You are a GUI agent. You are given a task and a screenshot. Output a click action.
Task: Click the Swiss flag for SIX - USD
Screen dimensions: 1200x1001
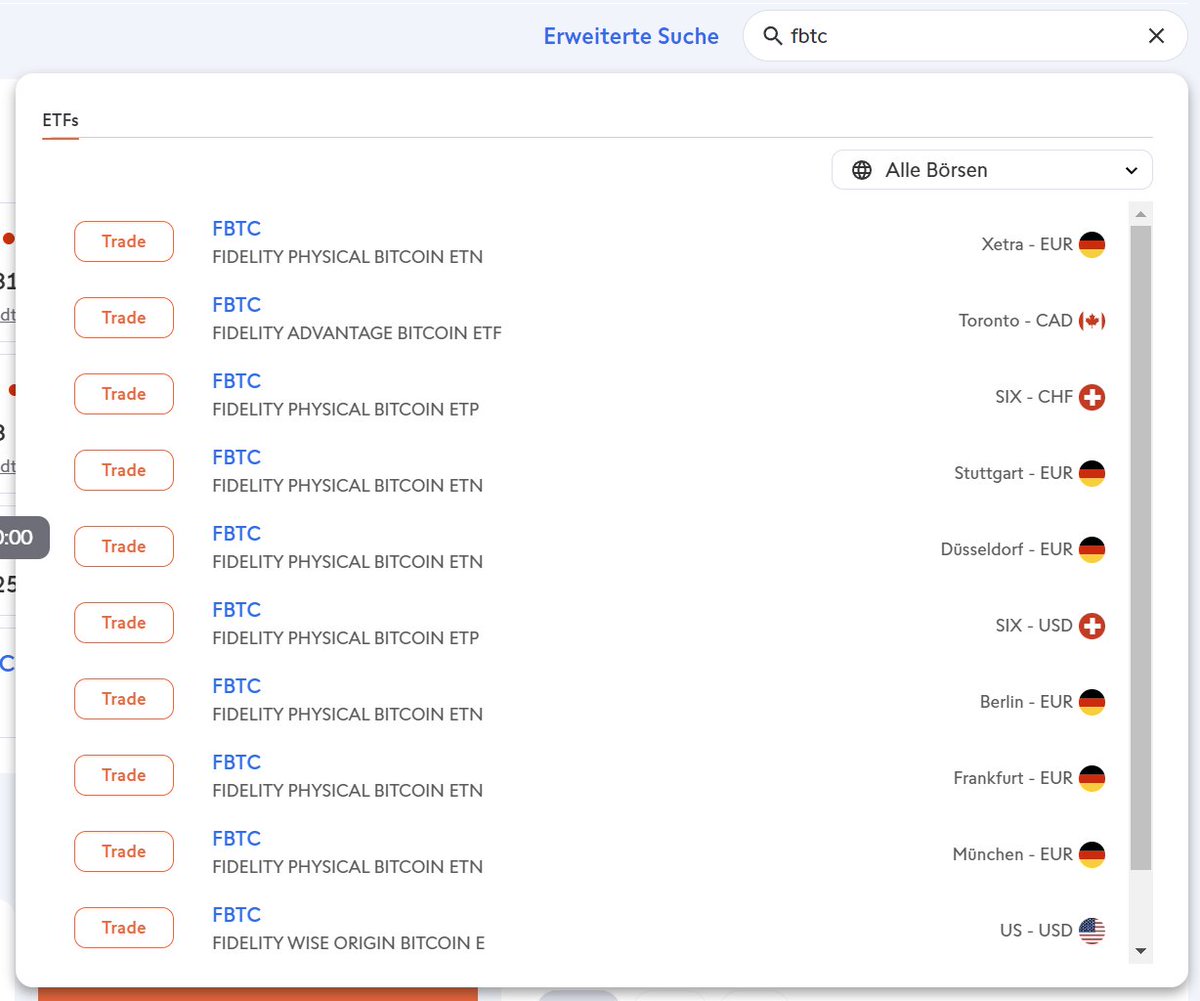pyautogui.click(x=1092, y=626)
